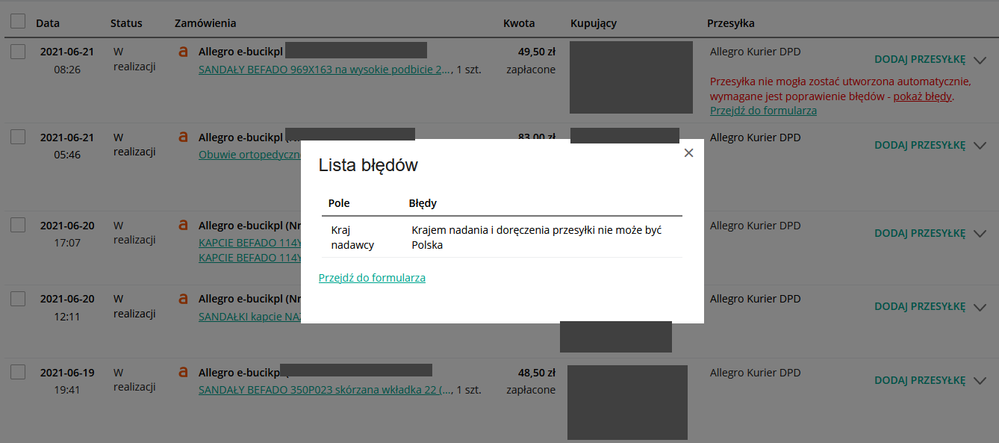Click Błędy header in error dialog
This screenshot has width=999, height=443.
pos(422,203)
